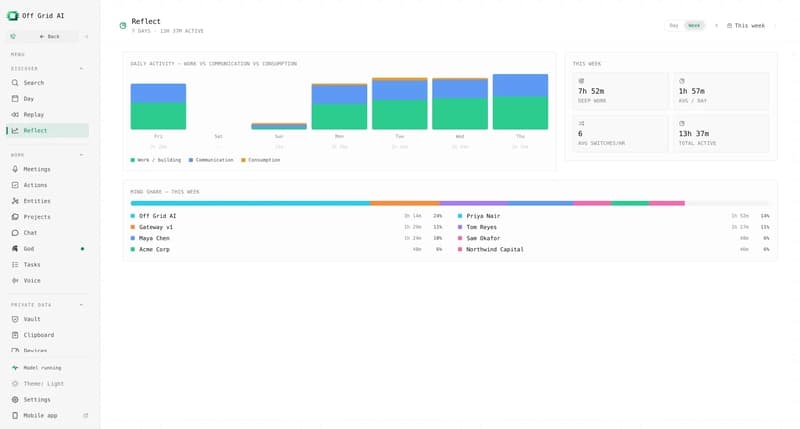Click the Deep Work stat icon

[x=581, y=81]
